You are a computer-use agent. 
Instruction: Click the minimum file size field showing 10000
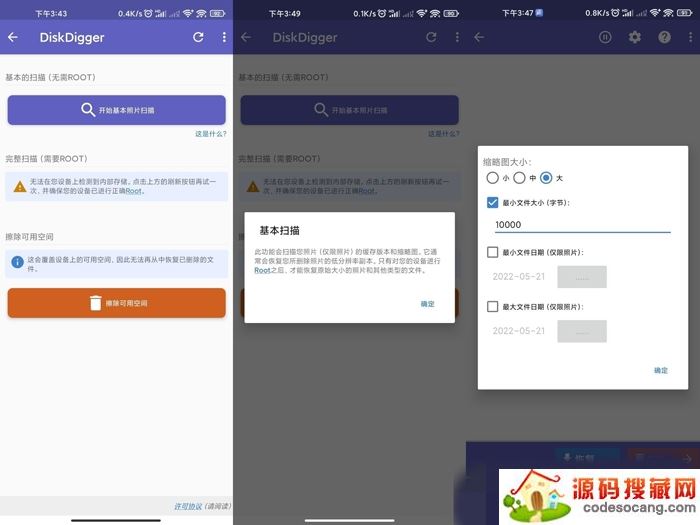(582, 225)
